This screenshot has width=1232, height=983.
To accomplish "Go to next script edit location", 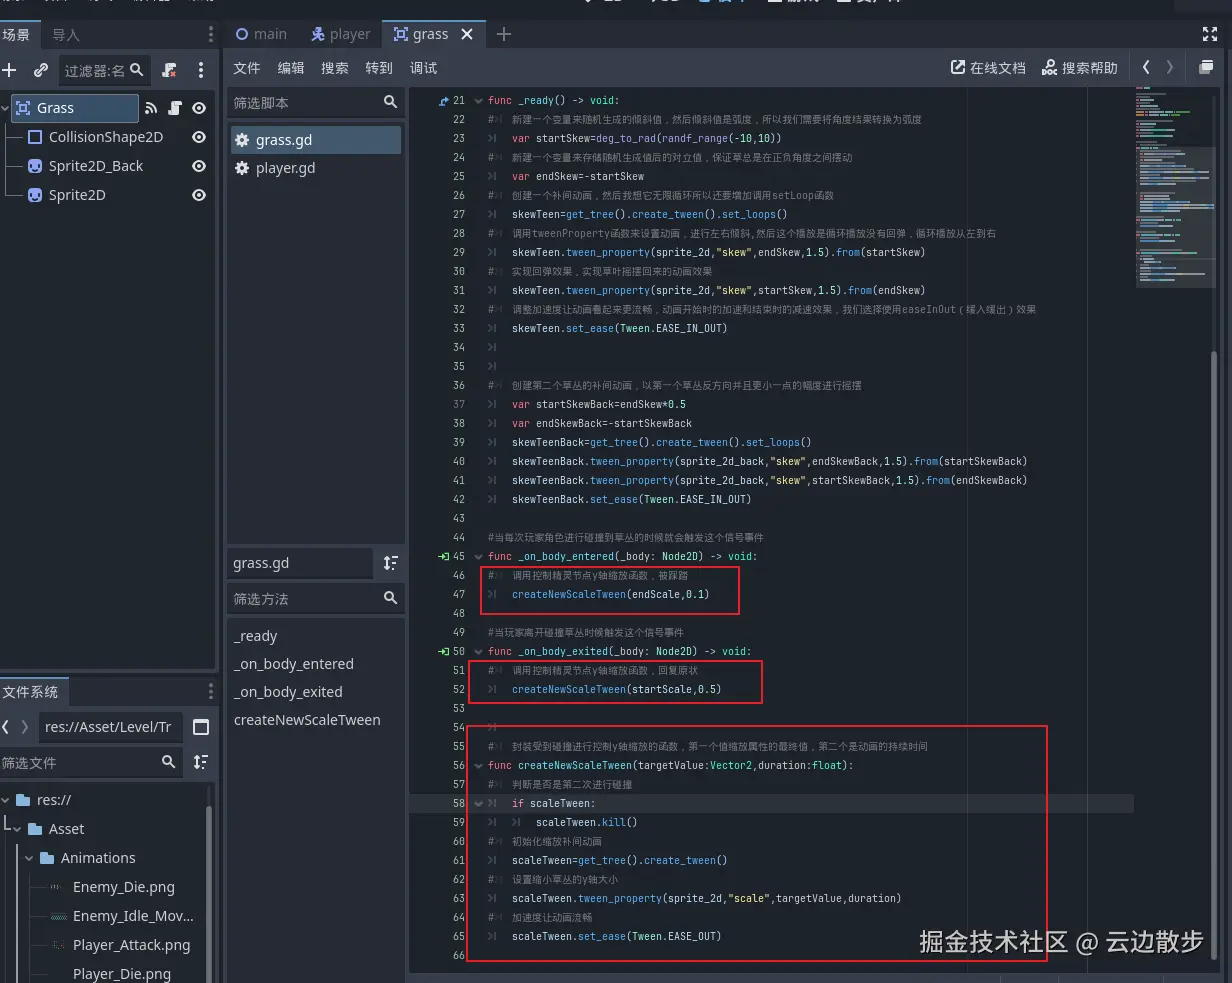I will (x=1170, y=67).
